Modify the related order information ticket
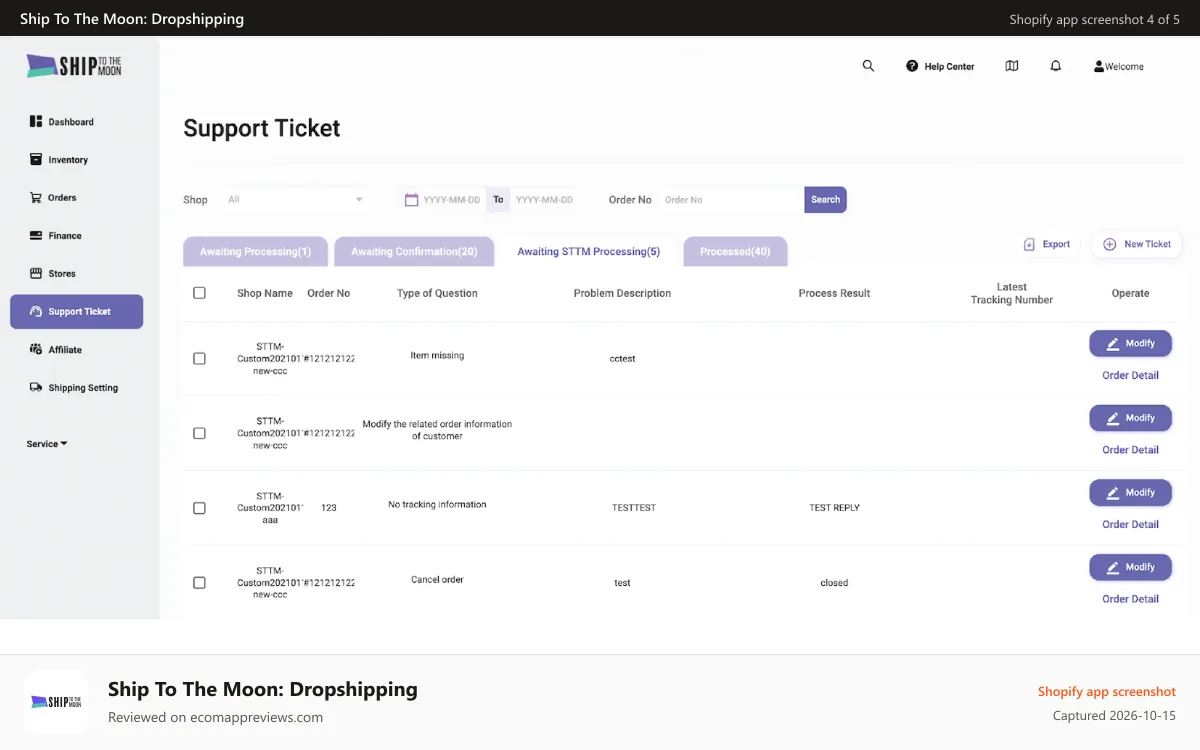This screenshot has height=750, width=1200. coord(1130,418)
